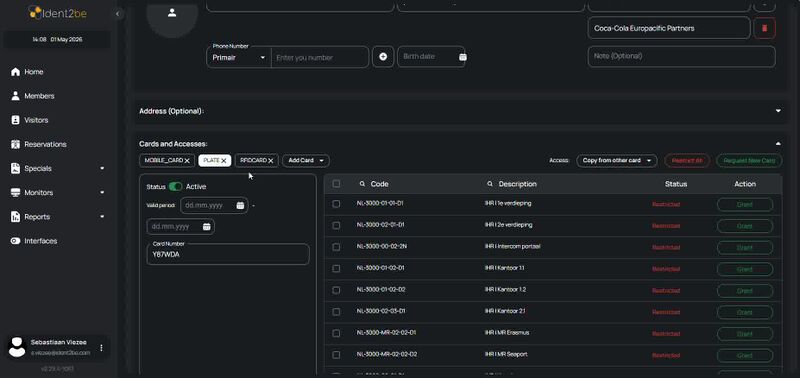Check the row IHR Kantoor 1.1
The width and height of the screenshot is (800, 378).
(x=336, y=268)
